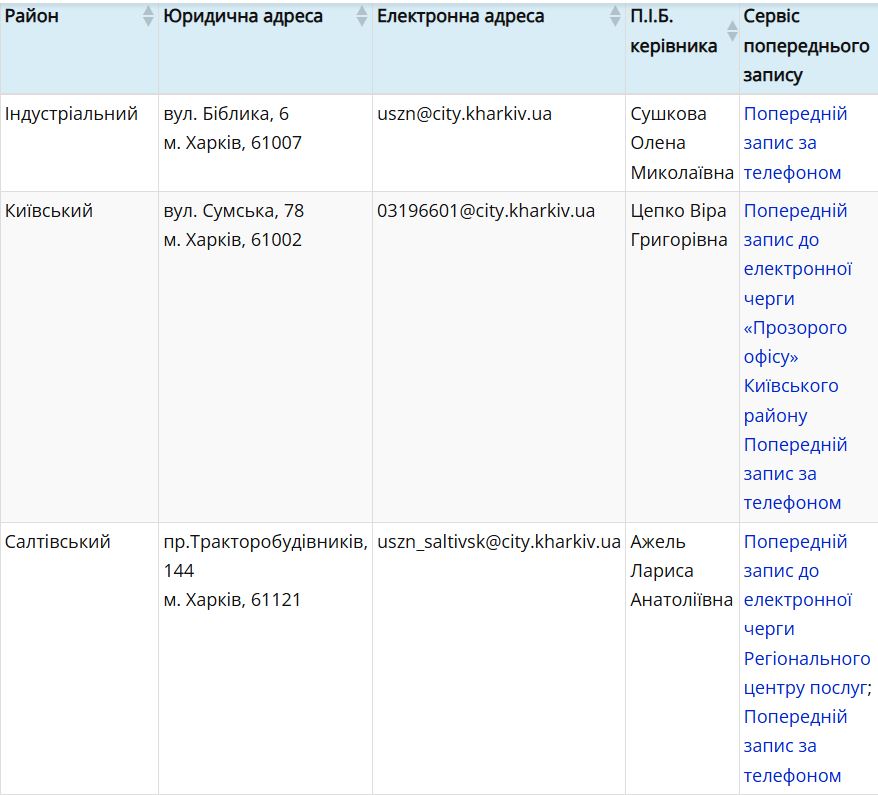
Task: Click the Сервіс попереднього запису column header
Action: tap(806, 46)
